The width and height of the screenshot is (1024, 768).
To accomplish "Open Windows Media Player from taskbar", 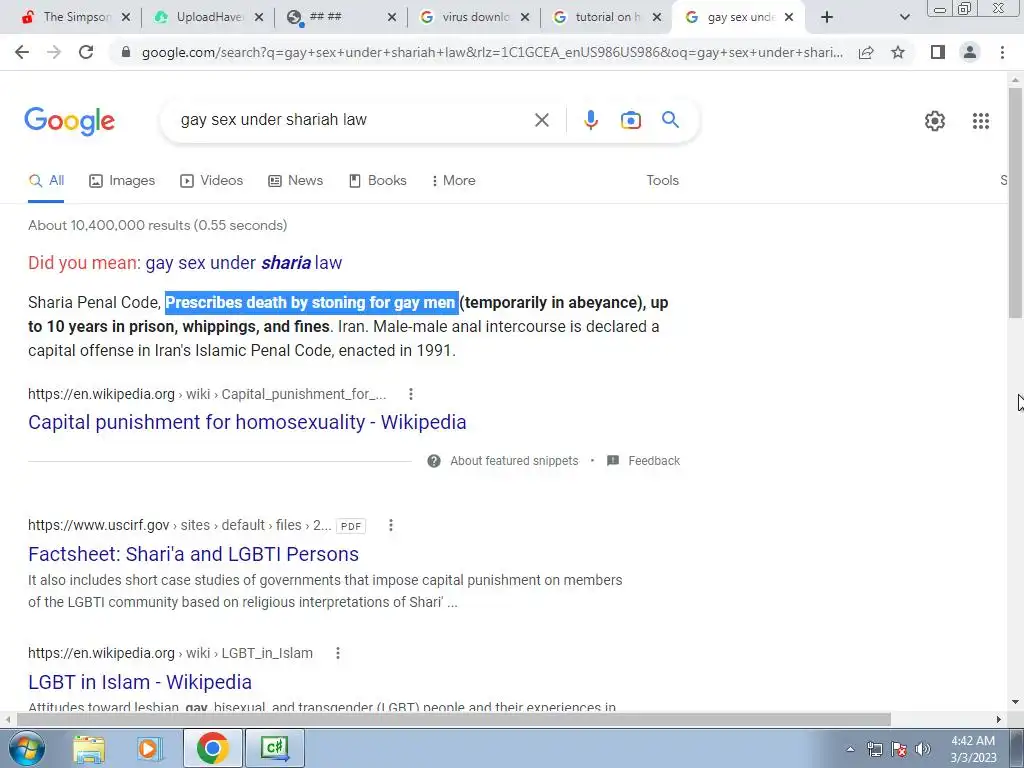I will click(148, 749).
